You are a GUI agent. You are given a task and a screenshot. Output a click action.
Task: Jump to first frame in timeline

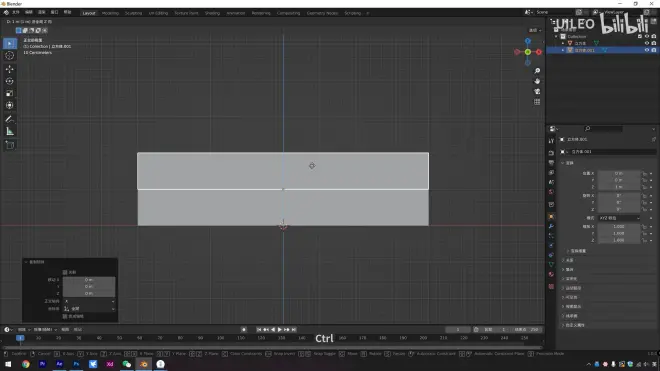tap(258, 330)
